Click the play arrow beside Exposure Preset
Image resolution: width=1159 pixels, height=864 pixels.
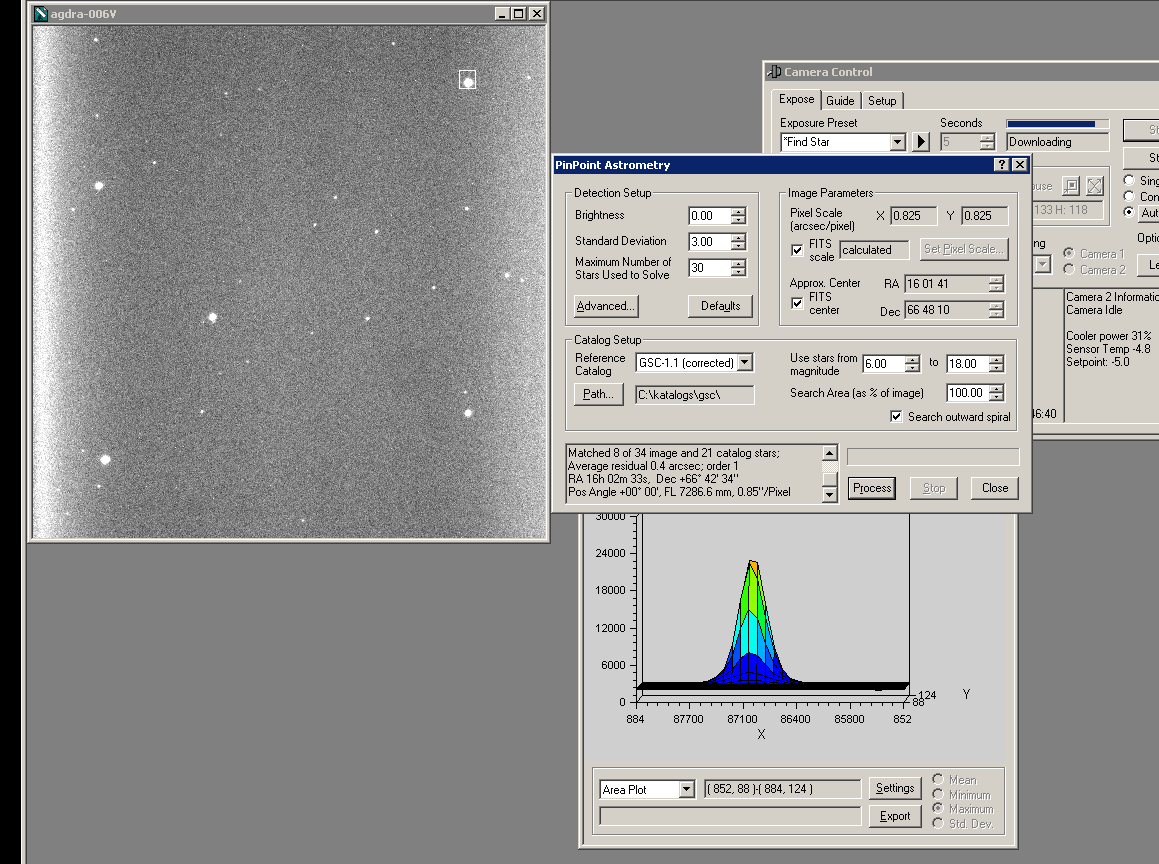coord(921,142)
